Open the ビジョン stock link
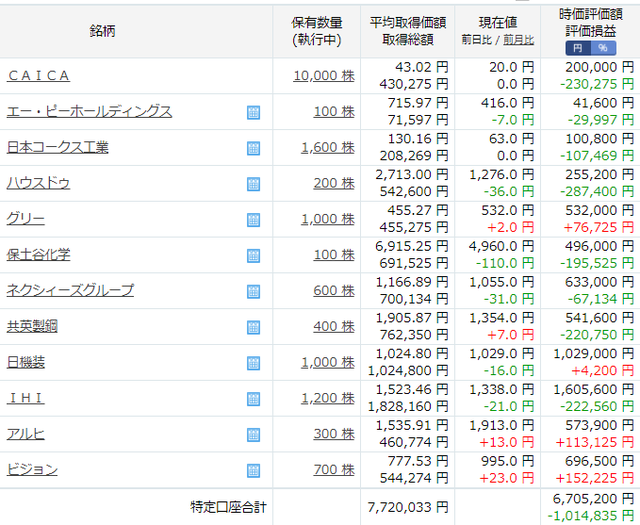 point(32,470)
